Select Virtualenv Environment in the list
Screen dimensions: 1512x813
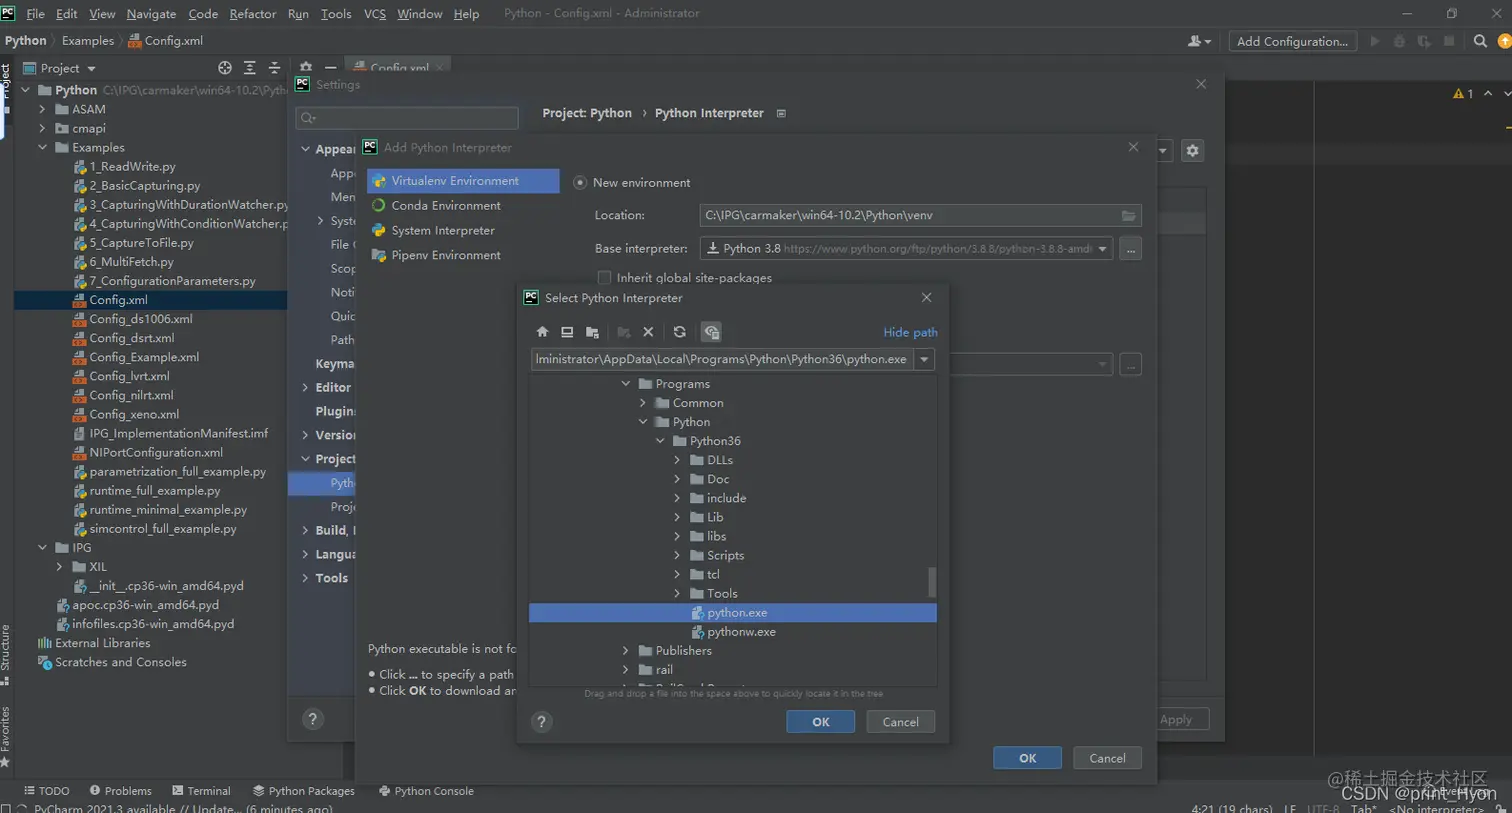click(x=463, y=181)
